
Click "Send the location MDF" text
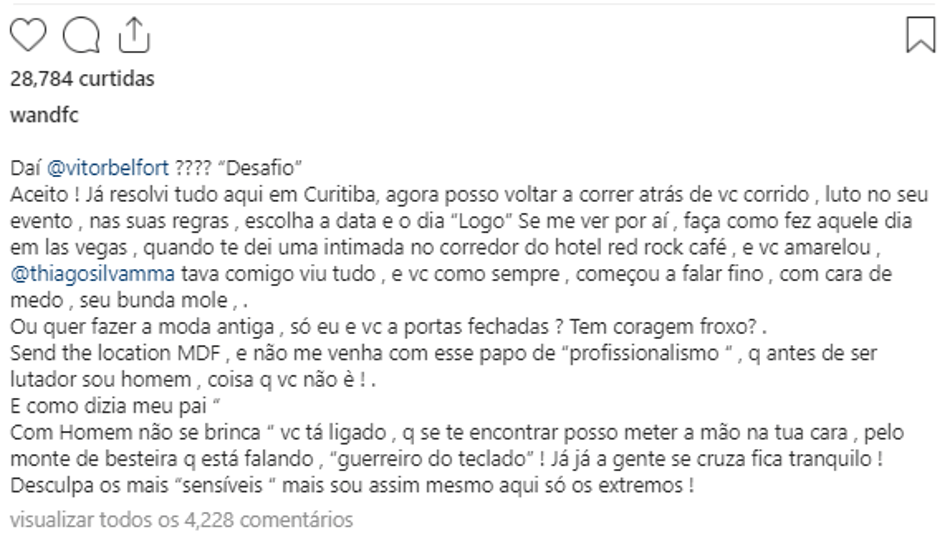115,353
